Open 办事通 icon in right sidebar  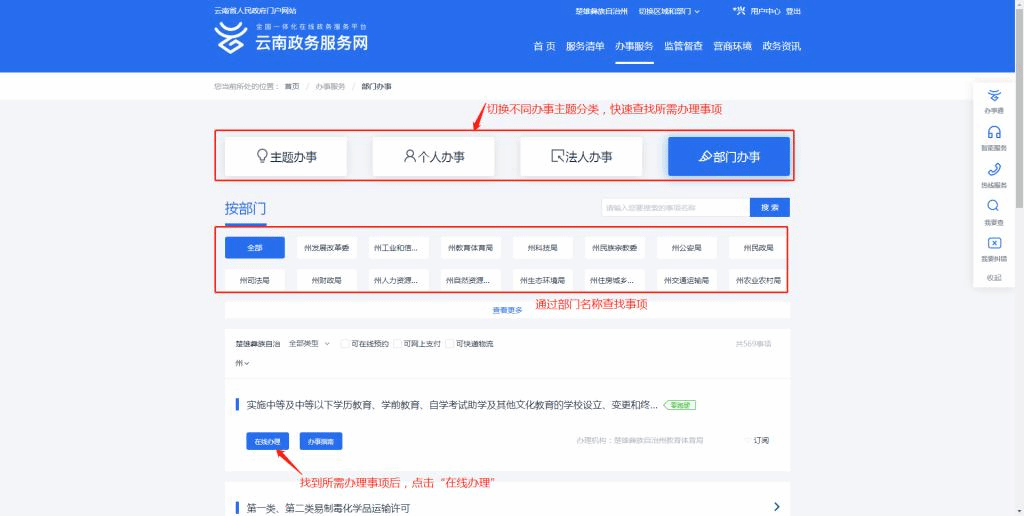[x=994, y=97]
